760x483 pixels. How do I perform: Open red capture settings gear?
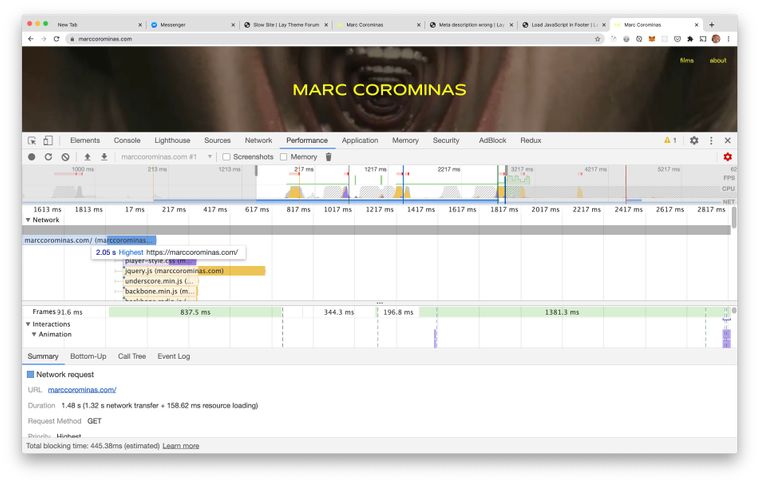pos(727,157)
